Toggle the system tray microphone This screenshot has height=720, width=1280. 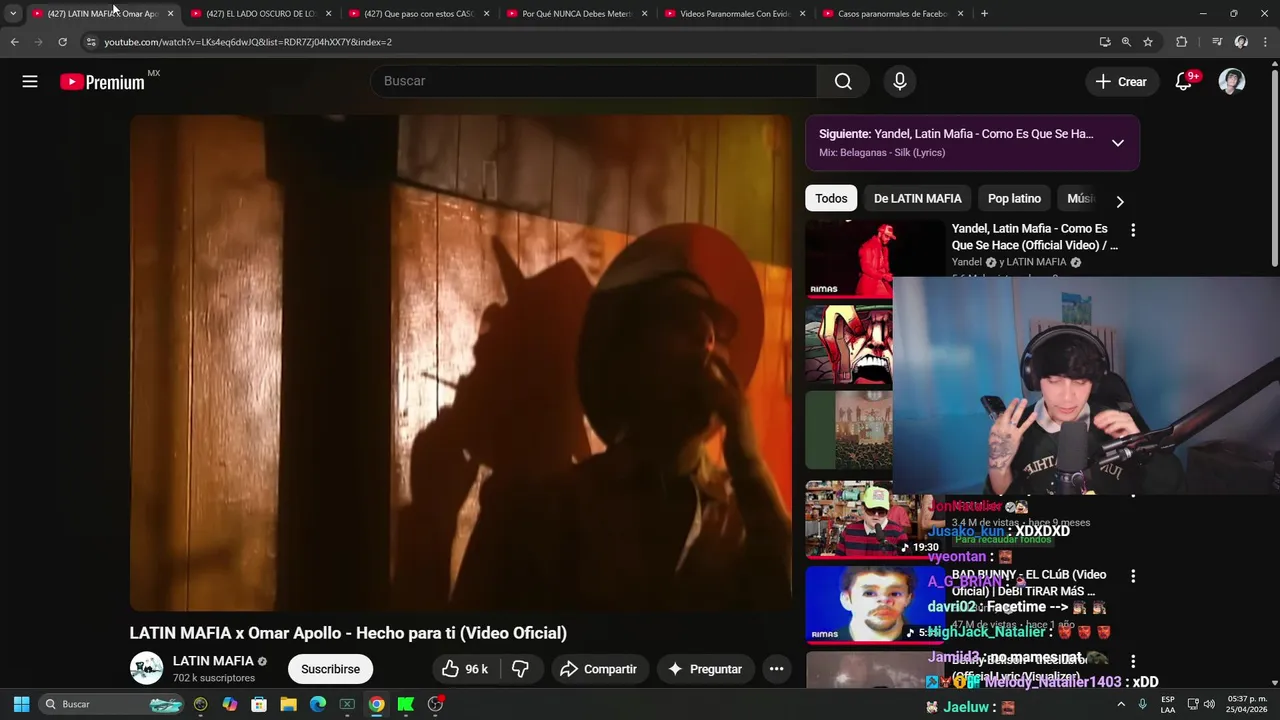(1142, 704)
